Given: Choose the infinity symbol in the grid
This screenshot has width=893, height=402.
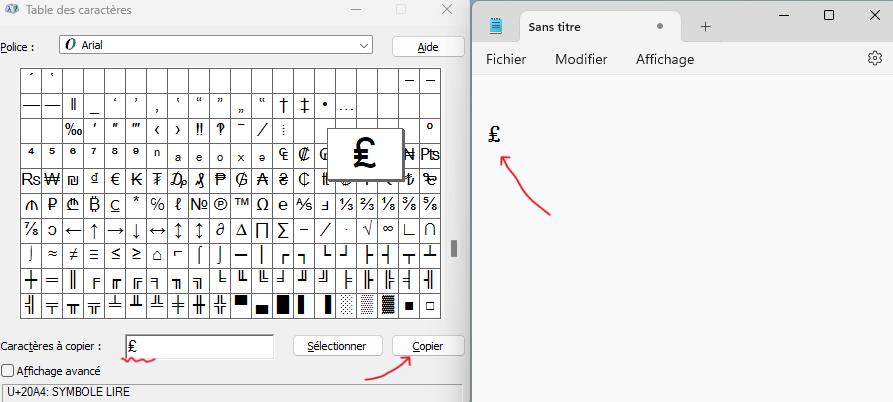Looking at the screenshot, I should 388,230.
